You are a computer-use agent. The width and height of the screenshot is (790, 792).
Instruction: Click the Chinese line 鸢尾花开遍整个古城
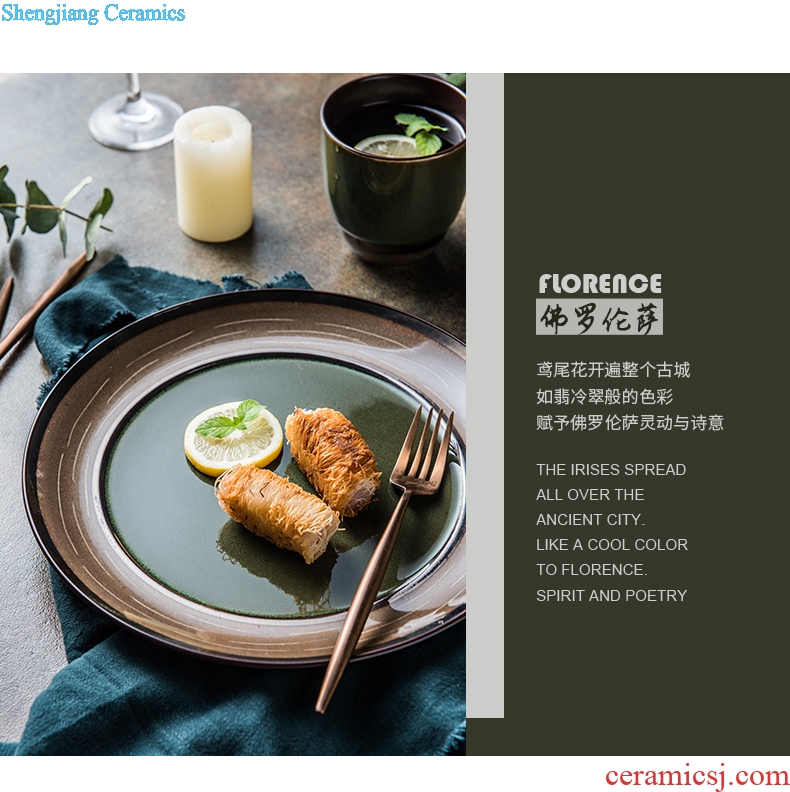pos(613,370)
